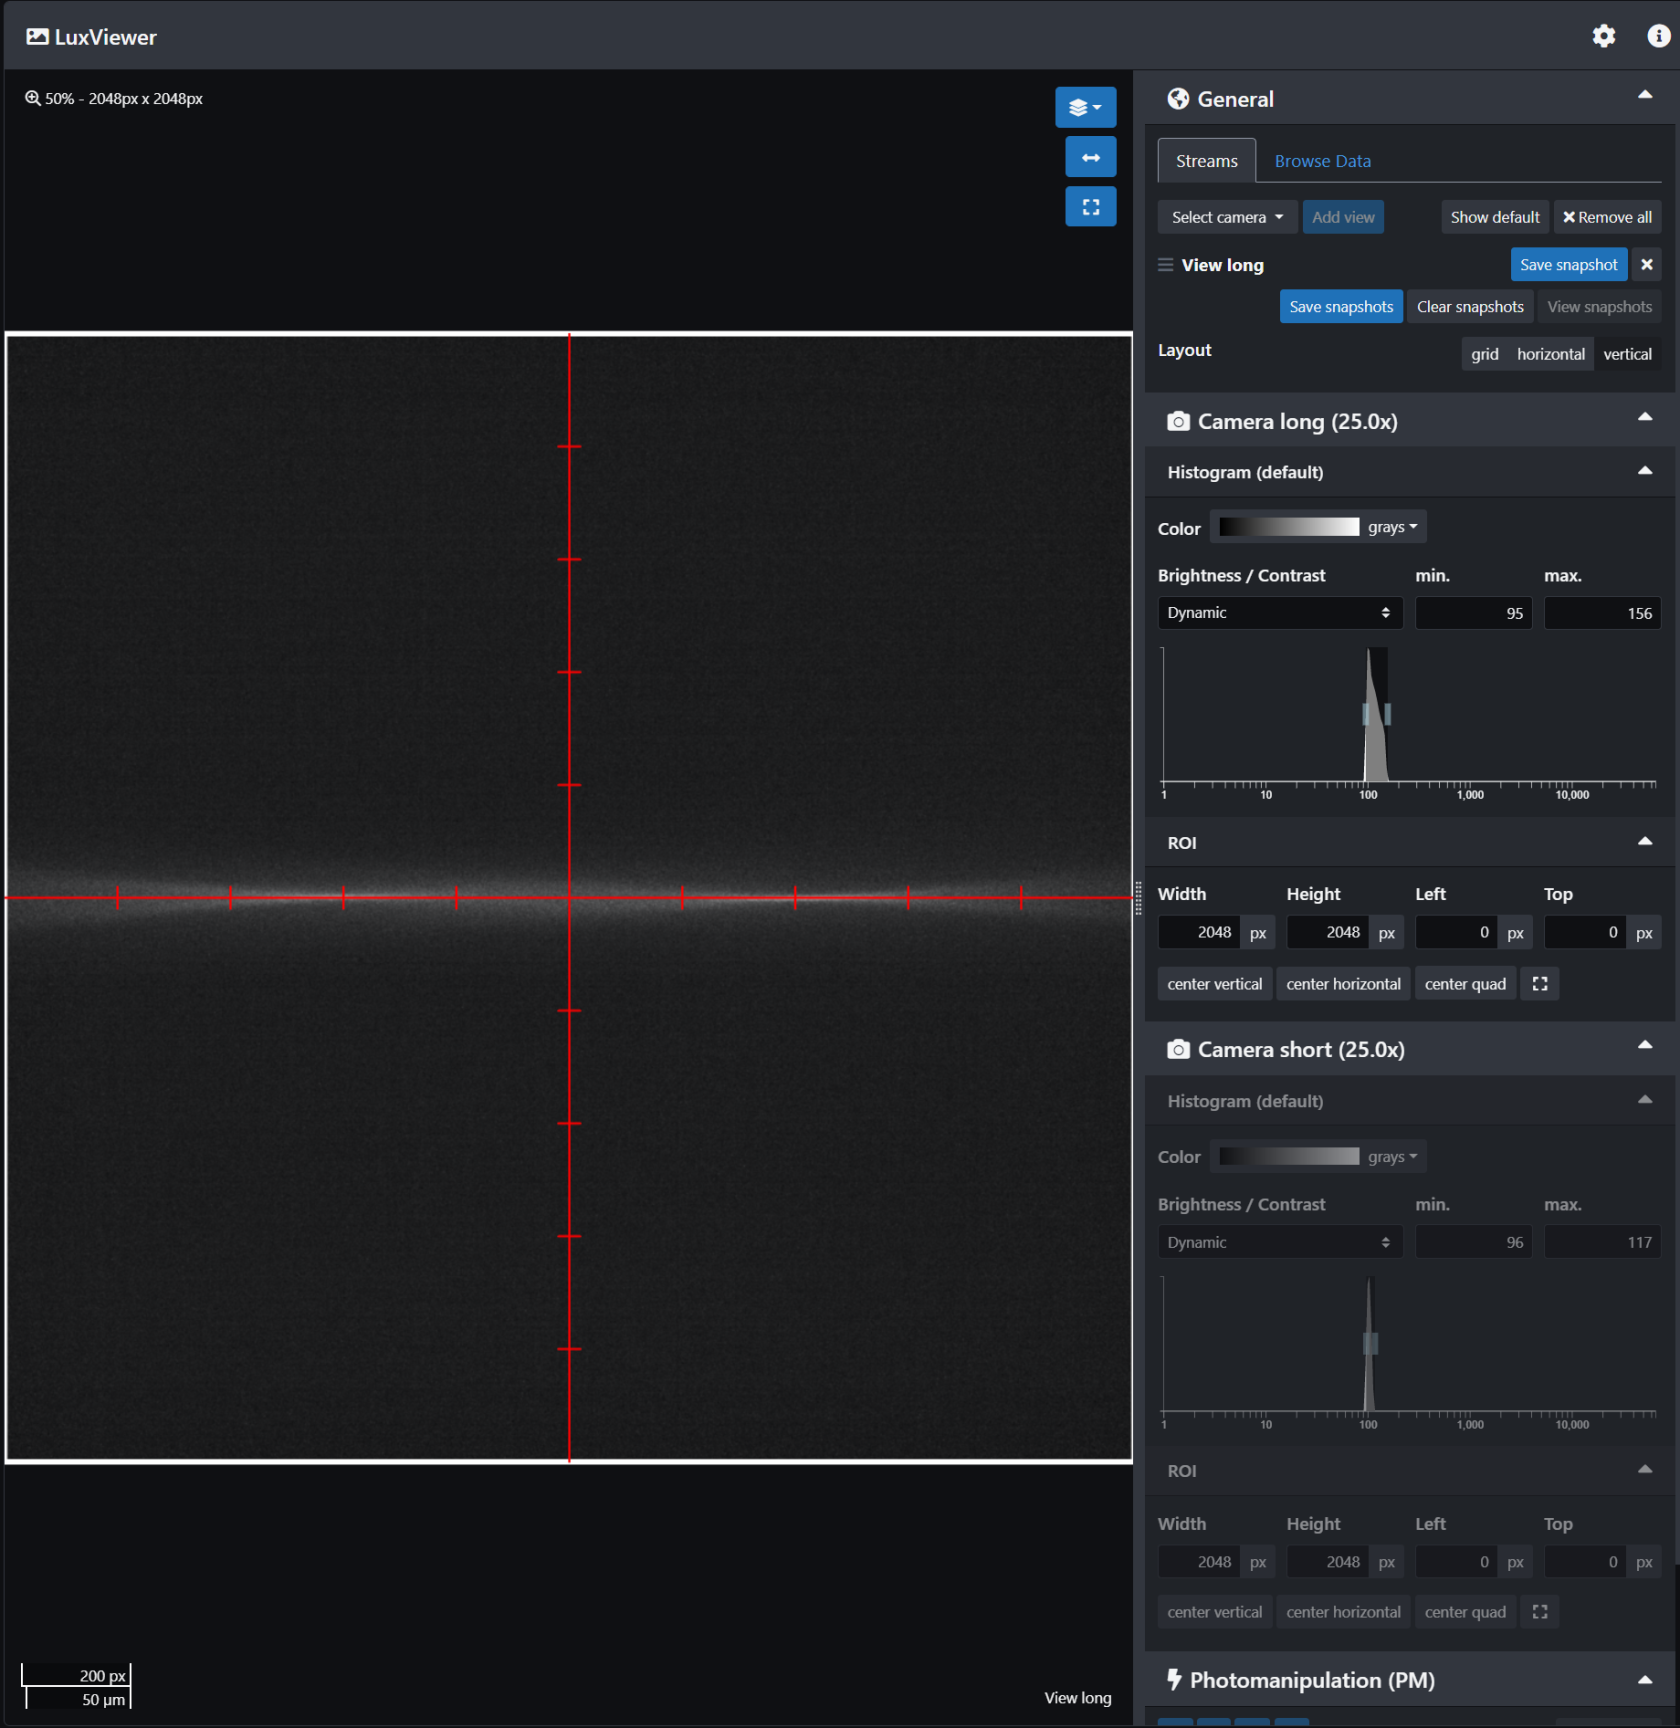Image resolution: width=1680 pixels, height=1728 pixels.
Task: Close the View long stream entry
Action: click(1646, 265)
